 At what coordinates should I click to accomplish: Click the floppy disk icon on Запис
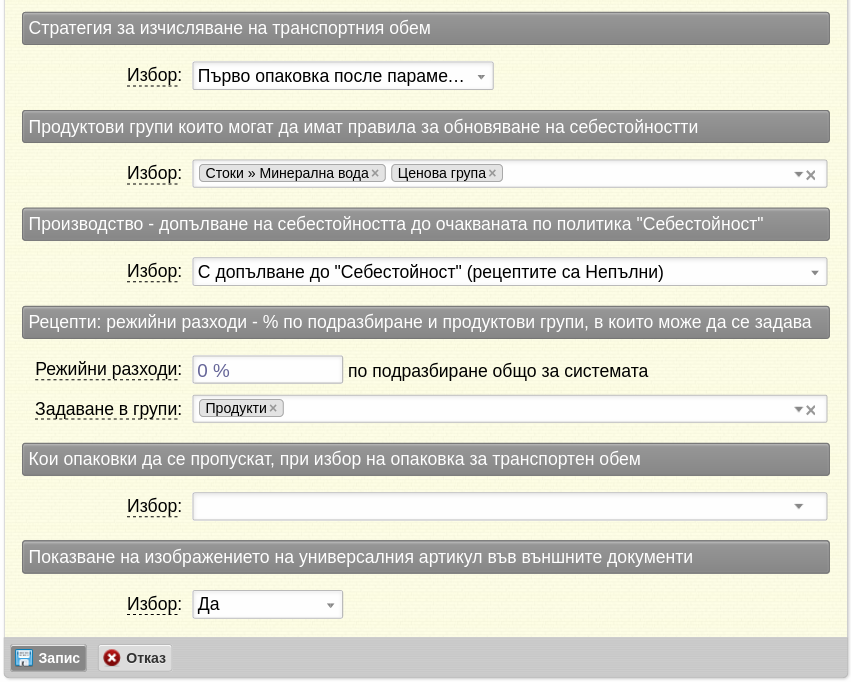[23, 658]
